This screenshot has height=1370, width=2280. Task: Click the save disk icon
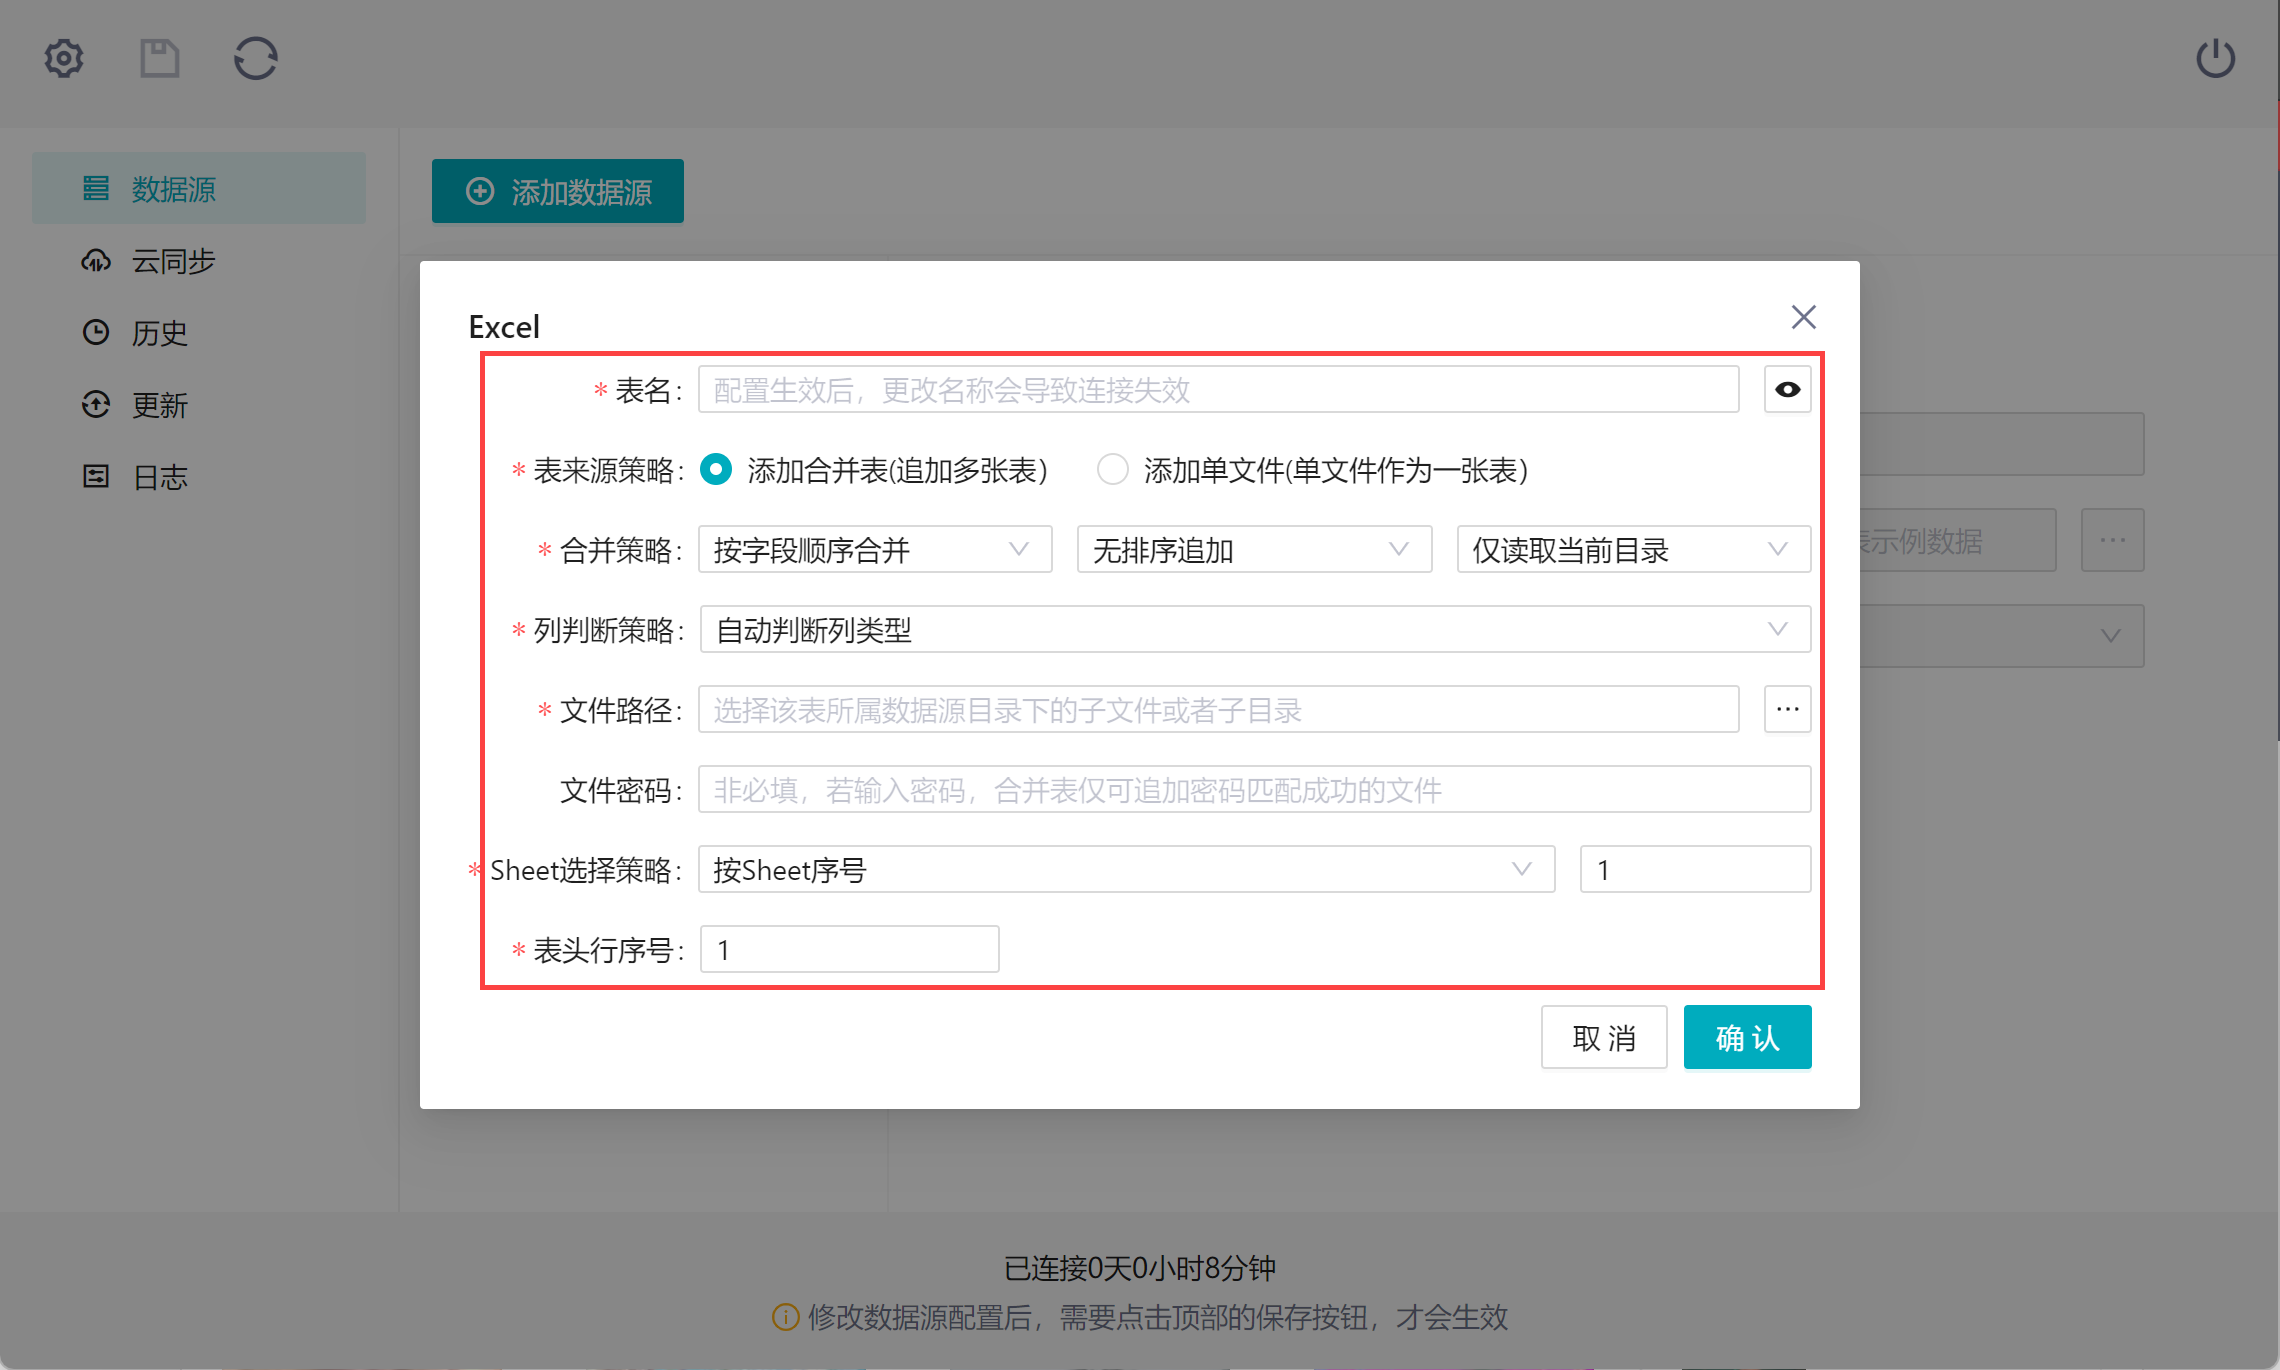click(159, 59)
